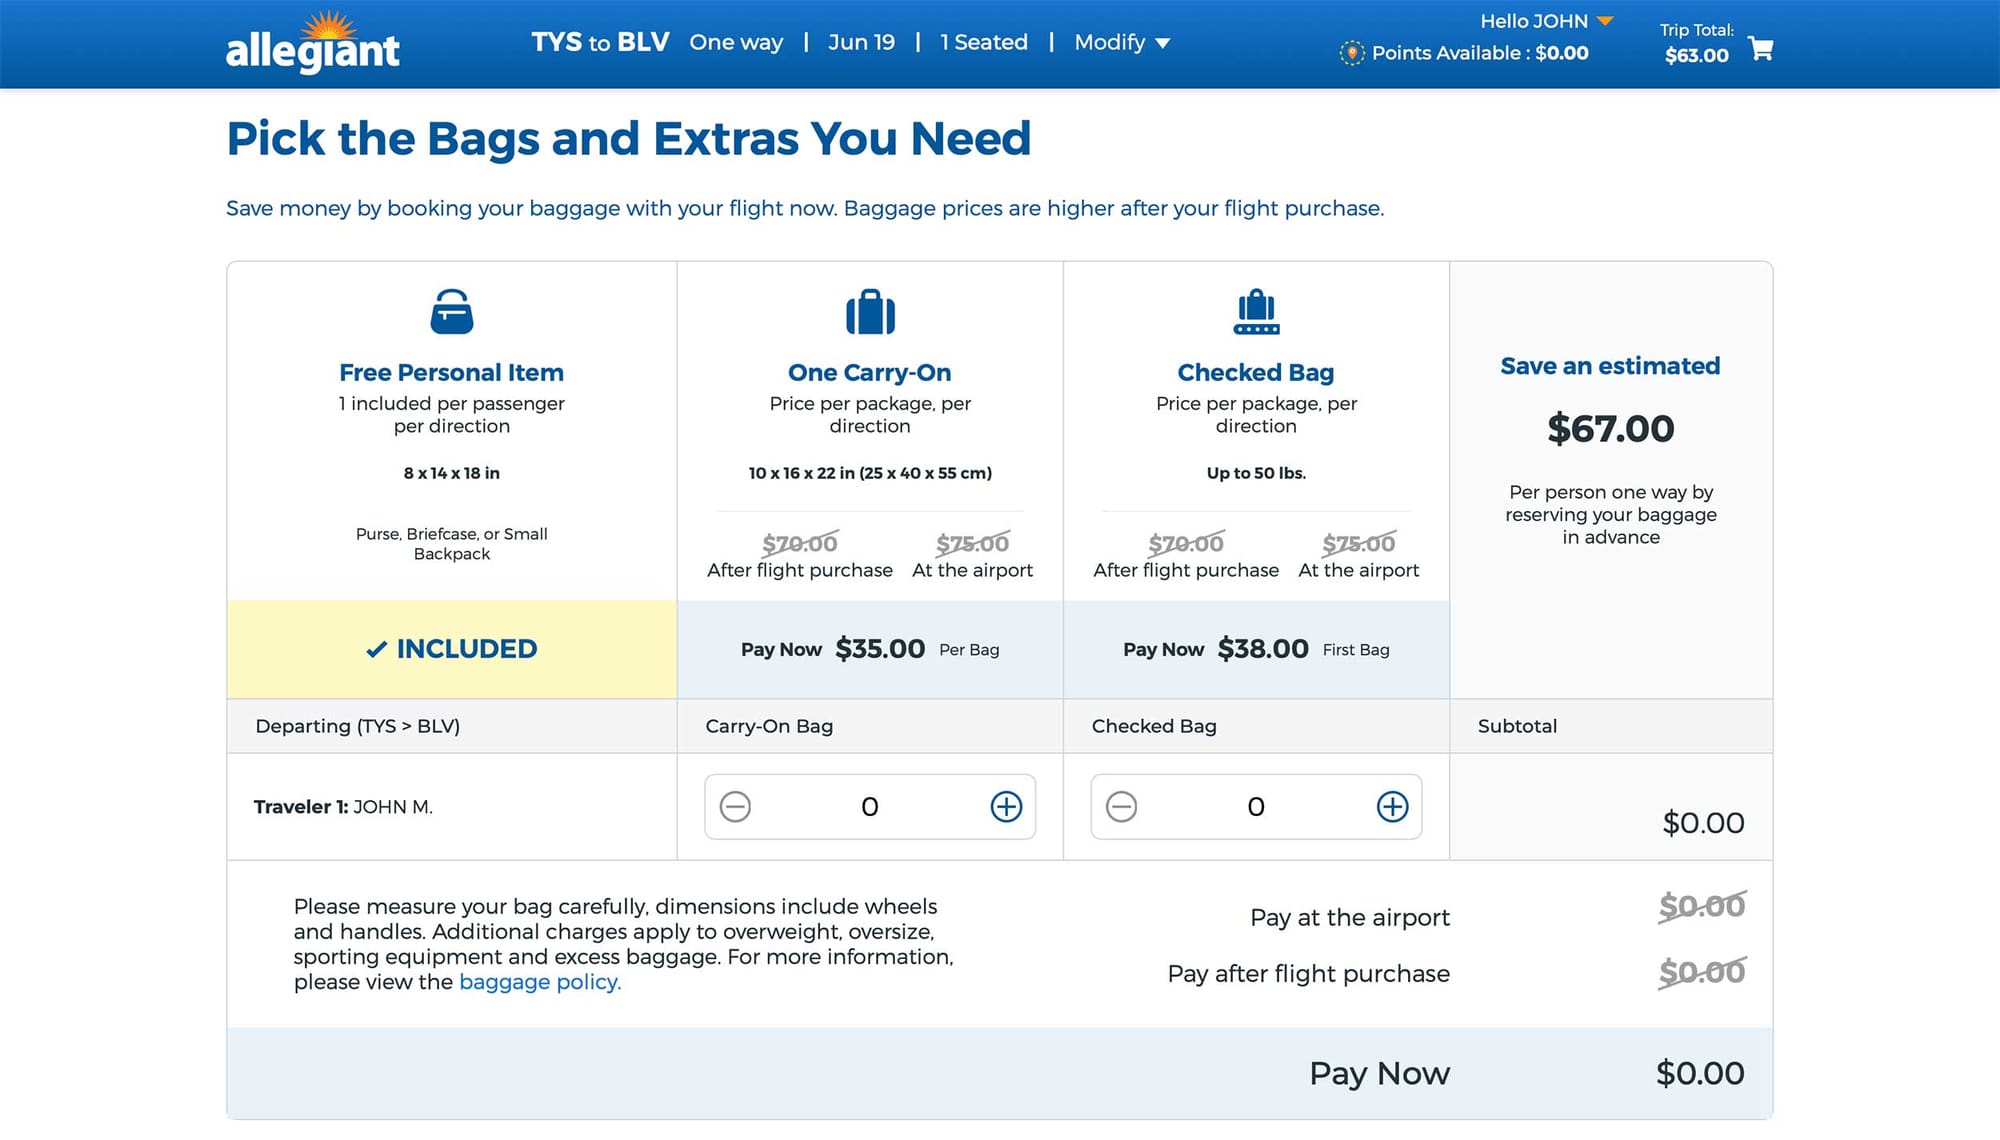
Task: Open the Jun 19 date option
Action: click(861, 43)
